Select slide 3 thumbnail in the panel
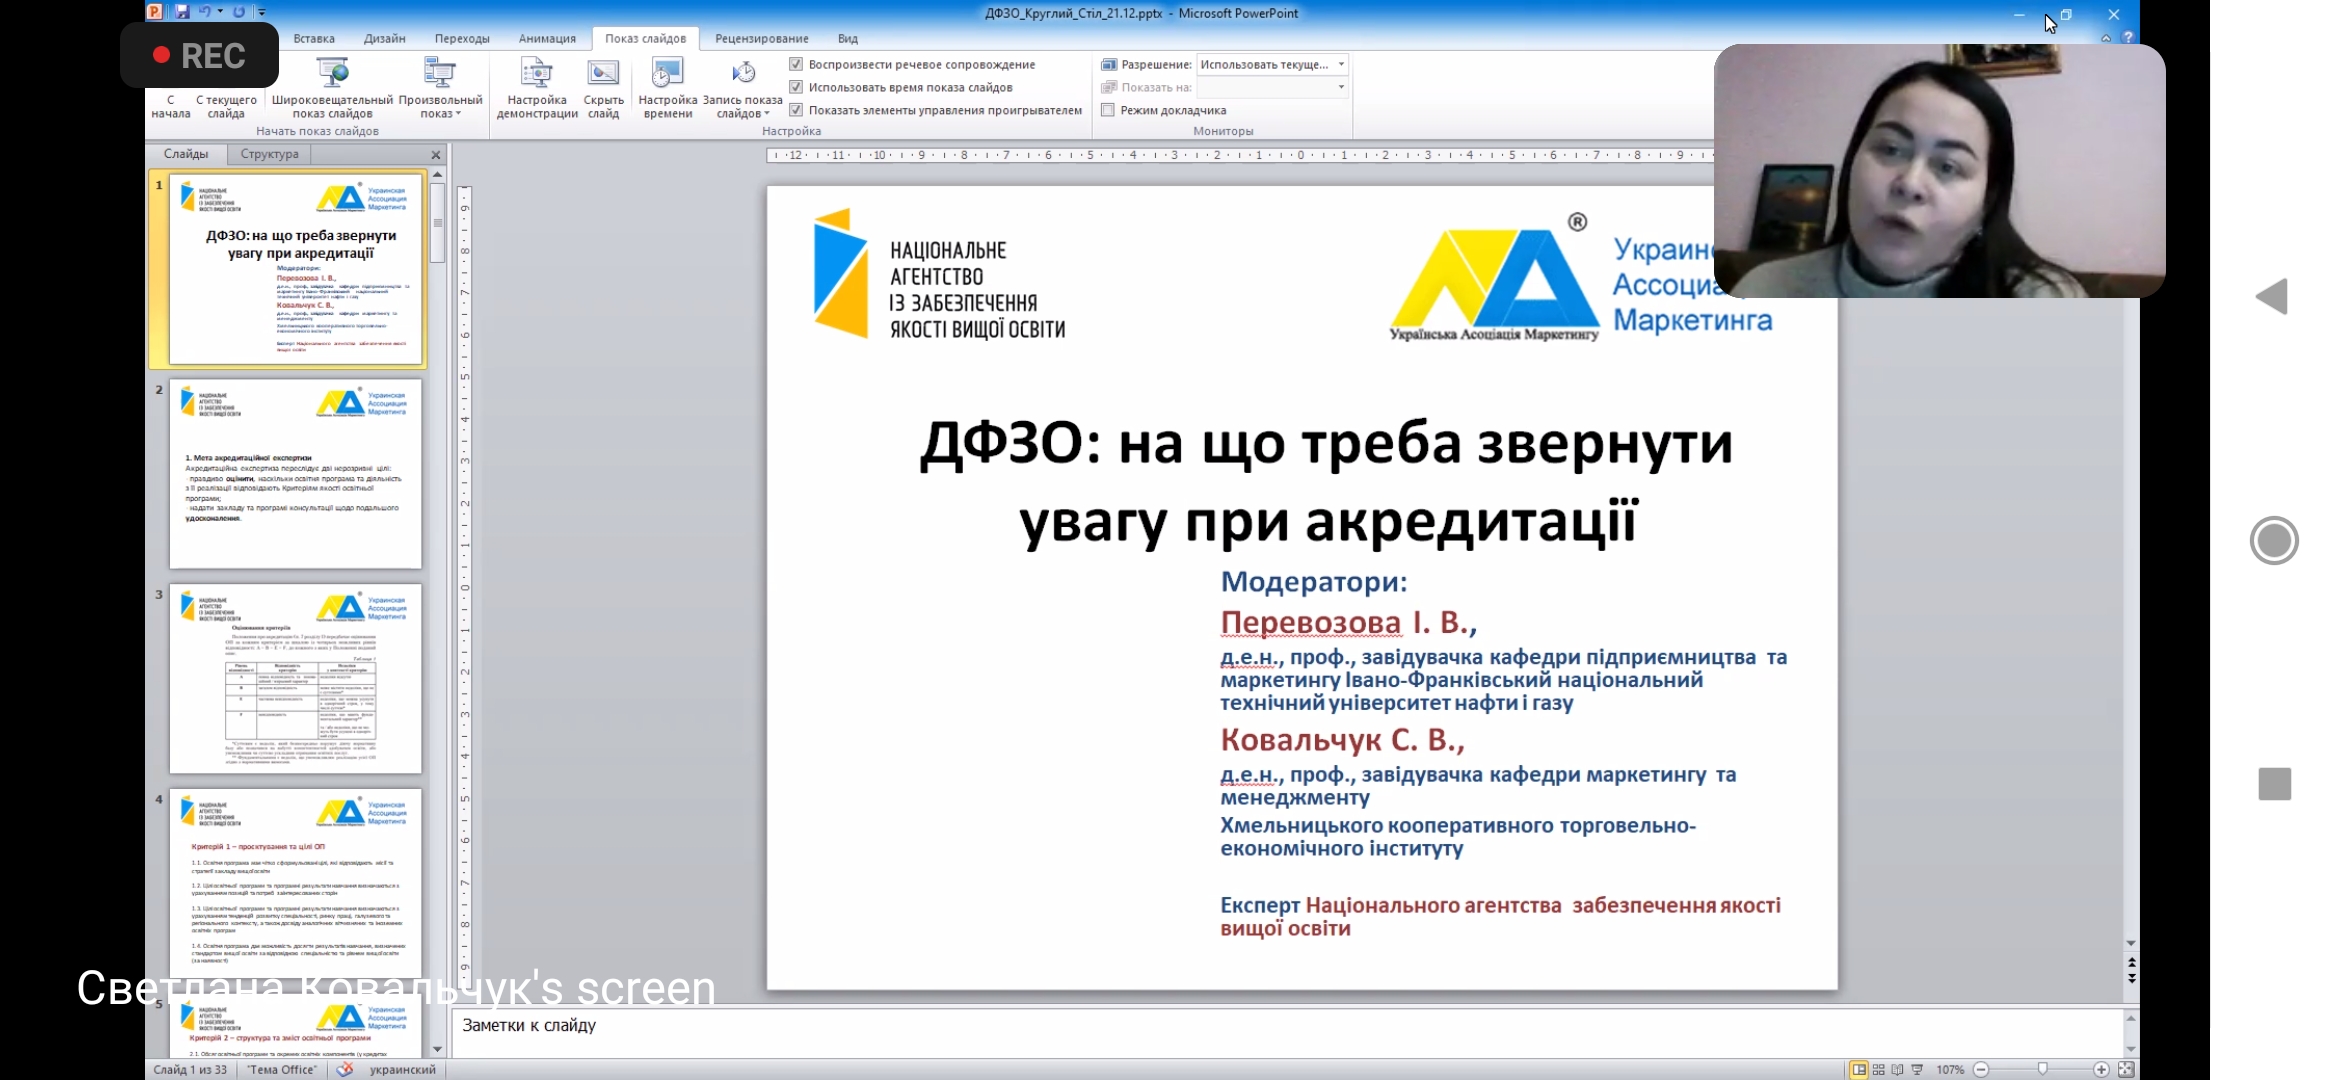Viewport: 2340px width, 1080px height. [x=295, y=678]
